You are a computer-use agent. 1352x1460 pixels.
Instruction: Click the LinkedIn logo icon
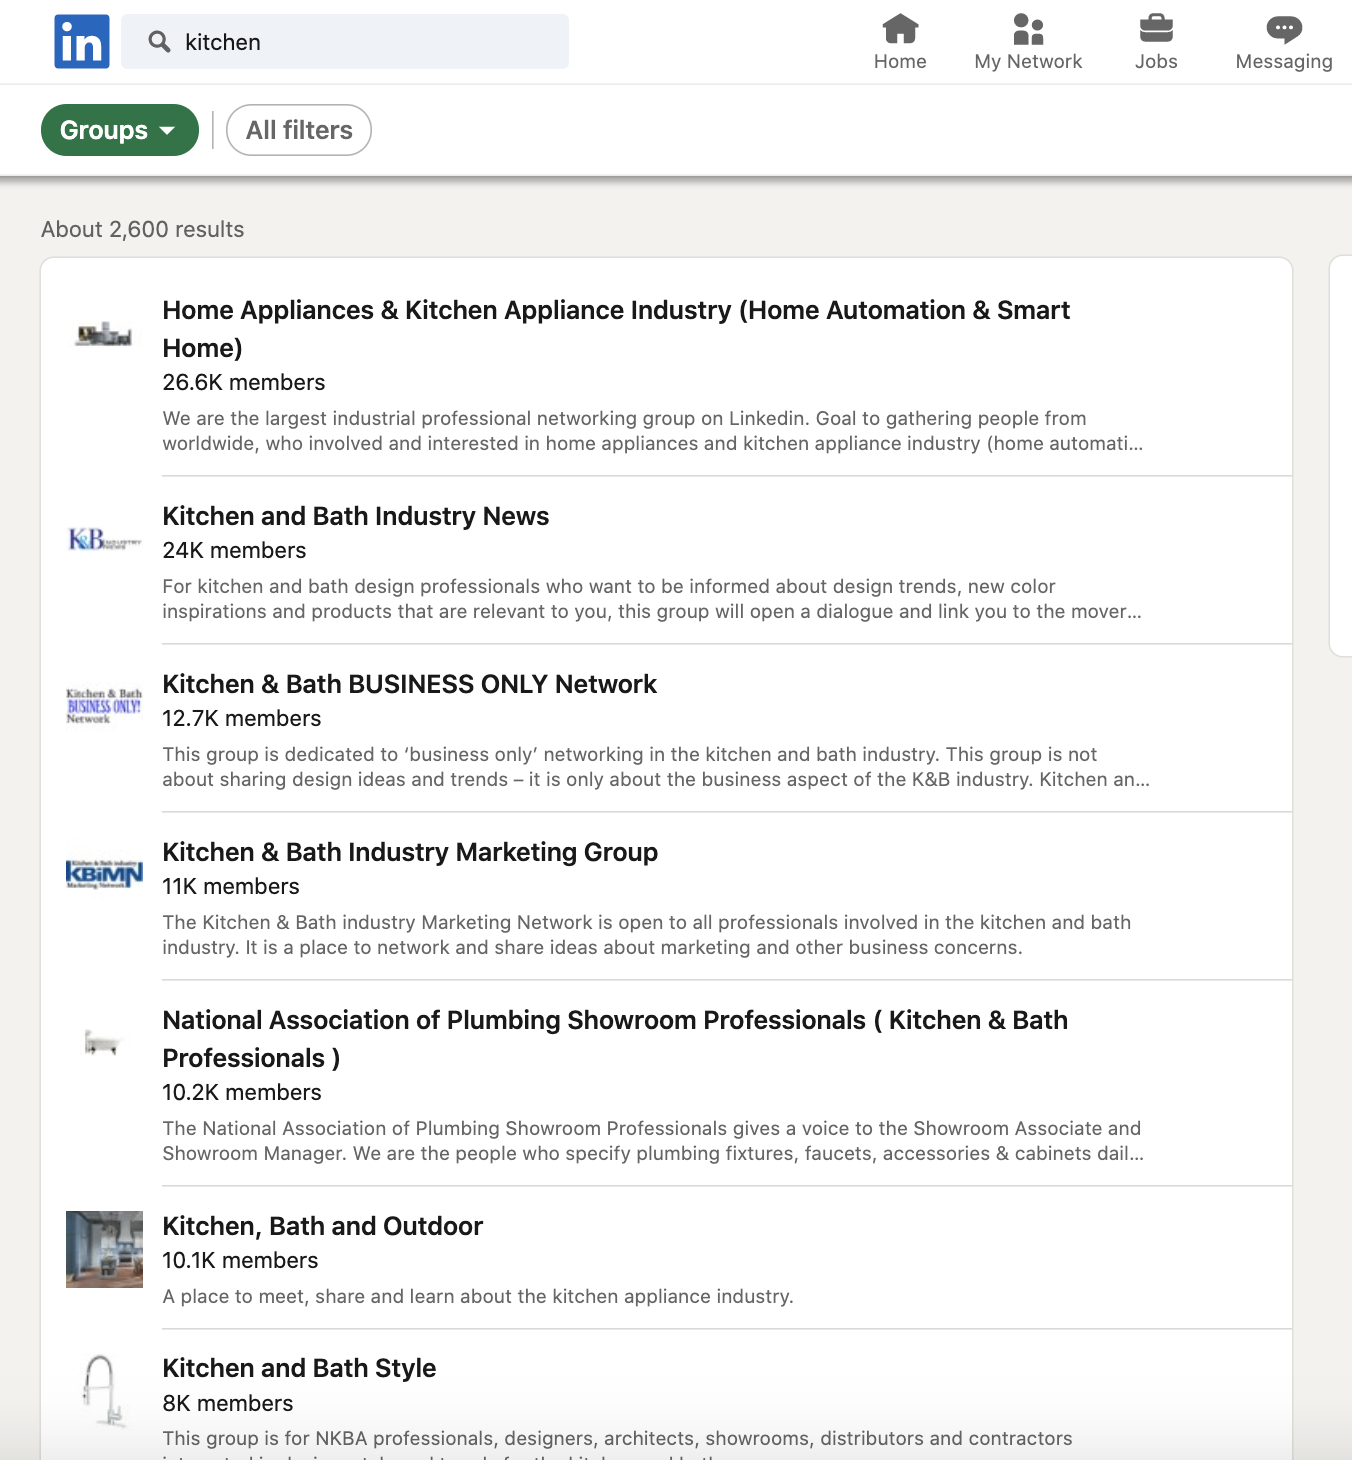coord(82,42)
